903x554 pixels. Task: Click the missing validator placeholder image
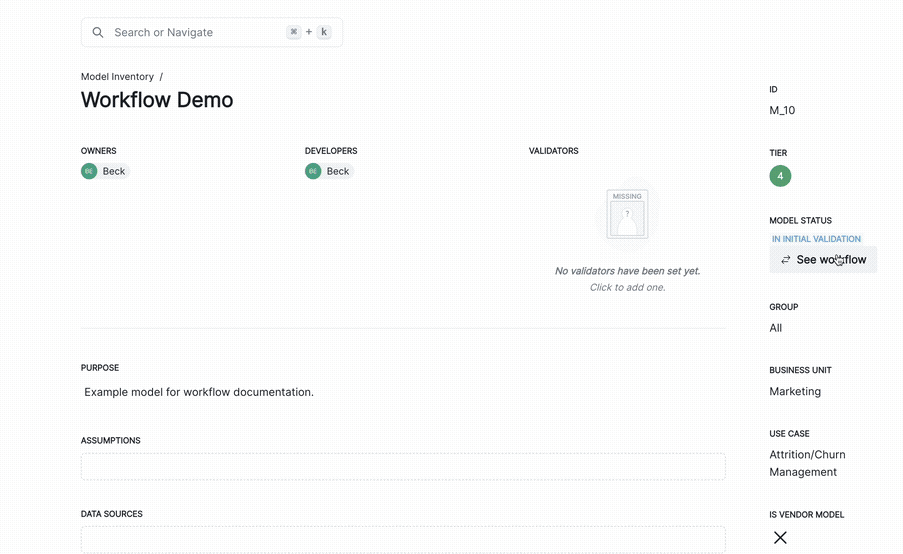(627, 214)
